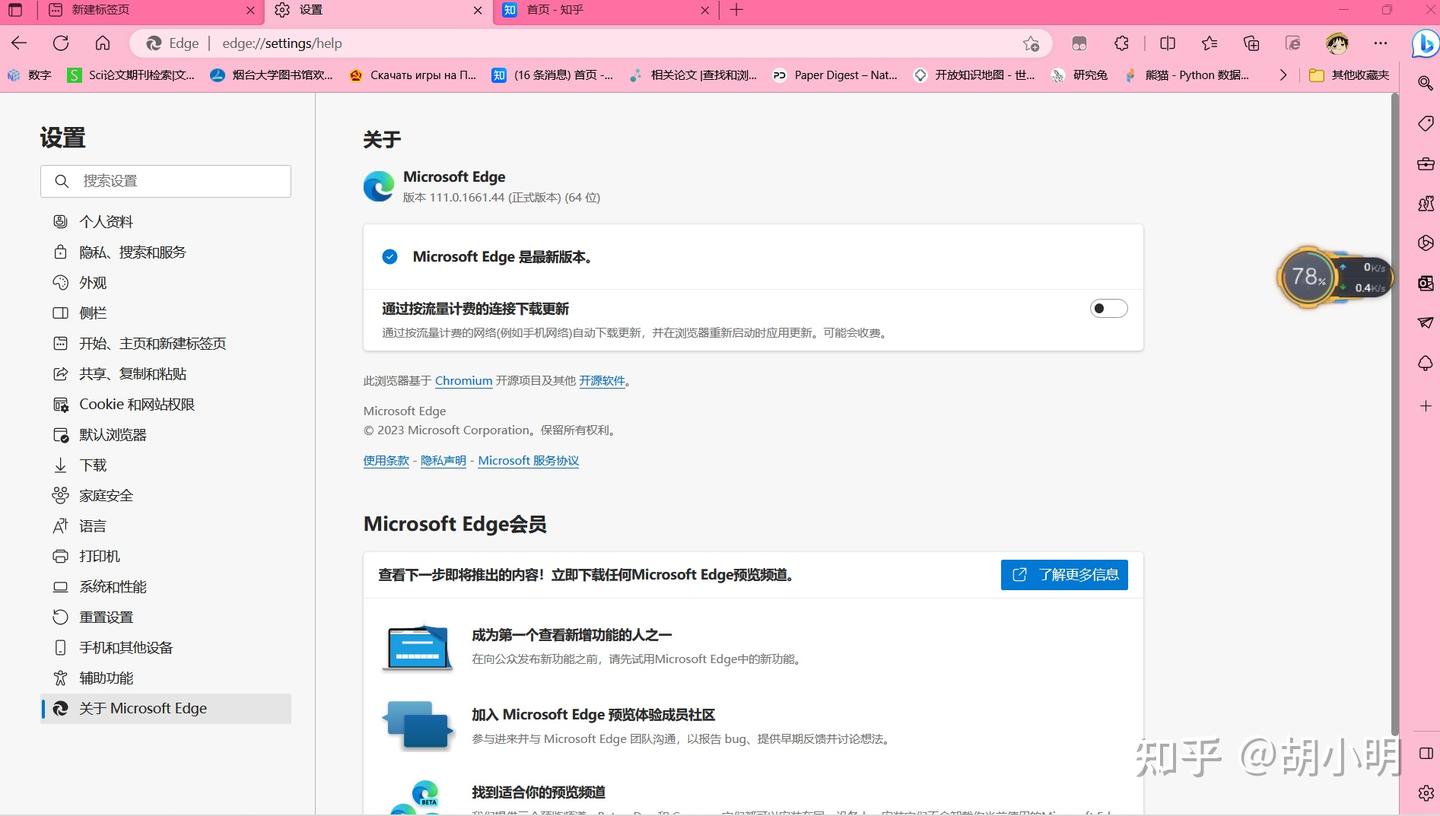Close the 设置 tab
The image size is (1440, 816).
477,10
